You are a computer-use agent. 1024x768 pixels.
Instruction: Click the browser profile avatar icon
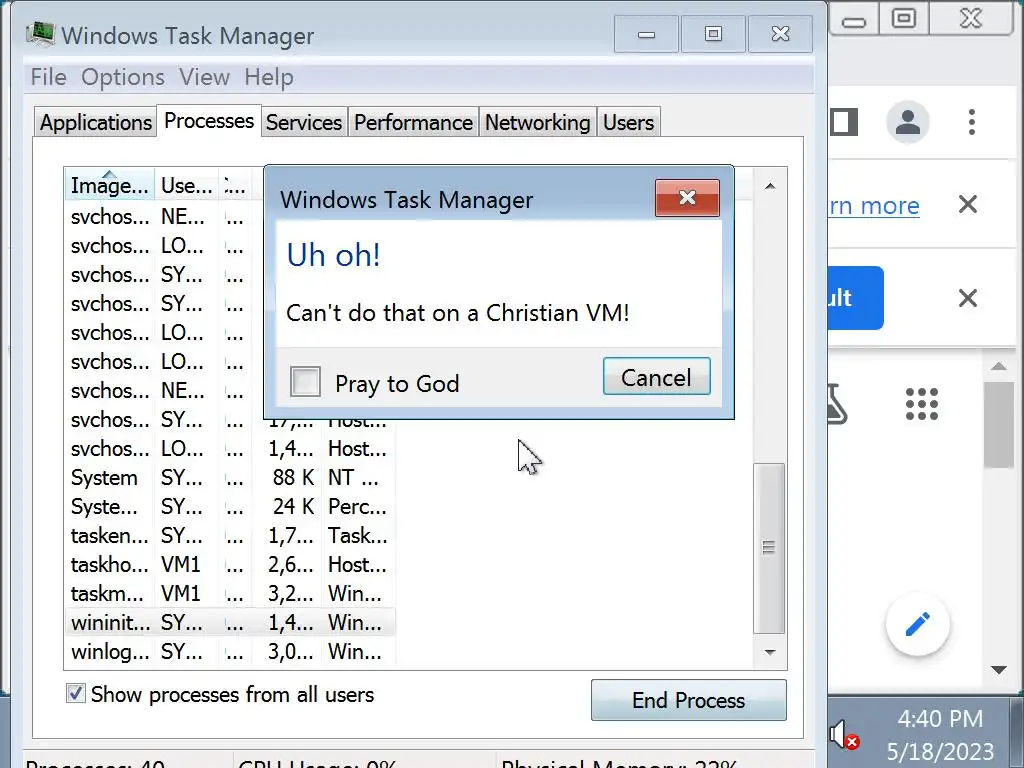(x=908, y=122)
